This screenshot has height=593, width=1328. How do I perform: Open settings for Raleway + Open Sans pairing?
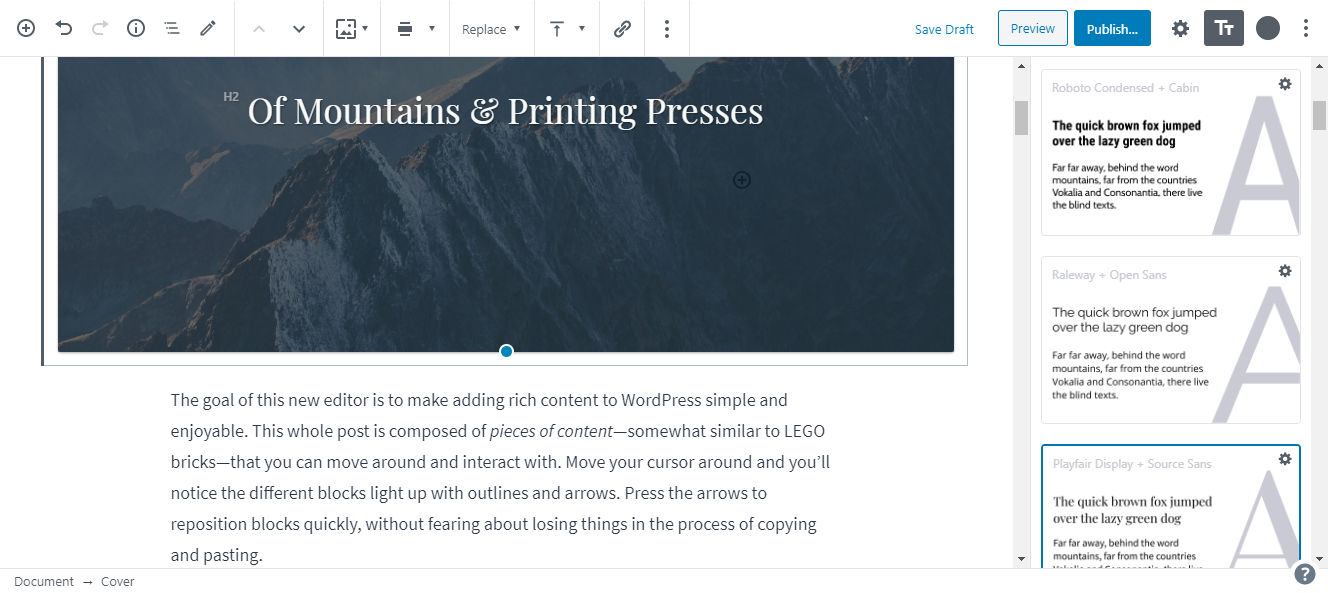[x=1285, y=270]
